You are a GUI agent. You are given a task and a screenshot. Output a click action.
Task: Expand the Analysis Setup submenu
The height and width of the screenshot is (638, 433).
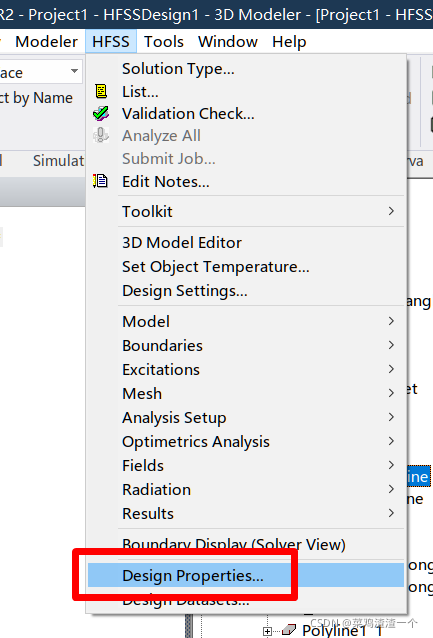tap(246, 417)
